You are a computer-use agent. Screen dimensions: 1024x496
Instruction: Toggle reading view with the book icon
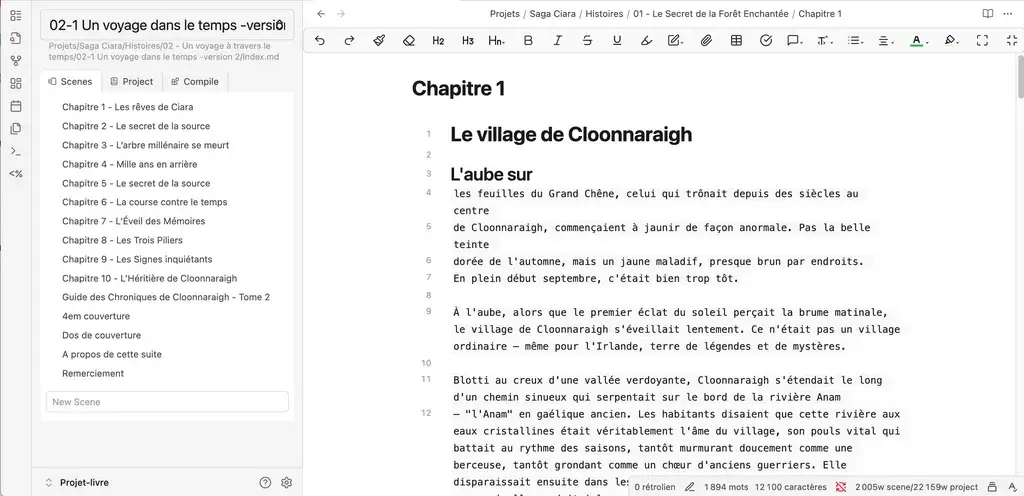click(x=988, y=14)
